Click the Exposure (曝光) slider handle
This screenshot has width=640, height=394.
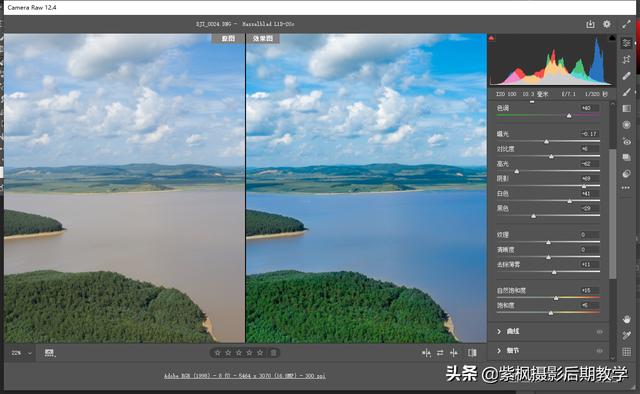coord(546,142)
